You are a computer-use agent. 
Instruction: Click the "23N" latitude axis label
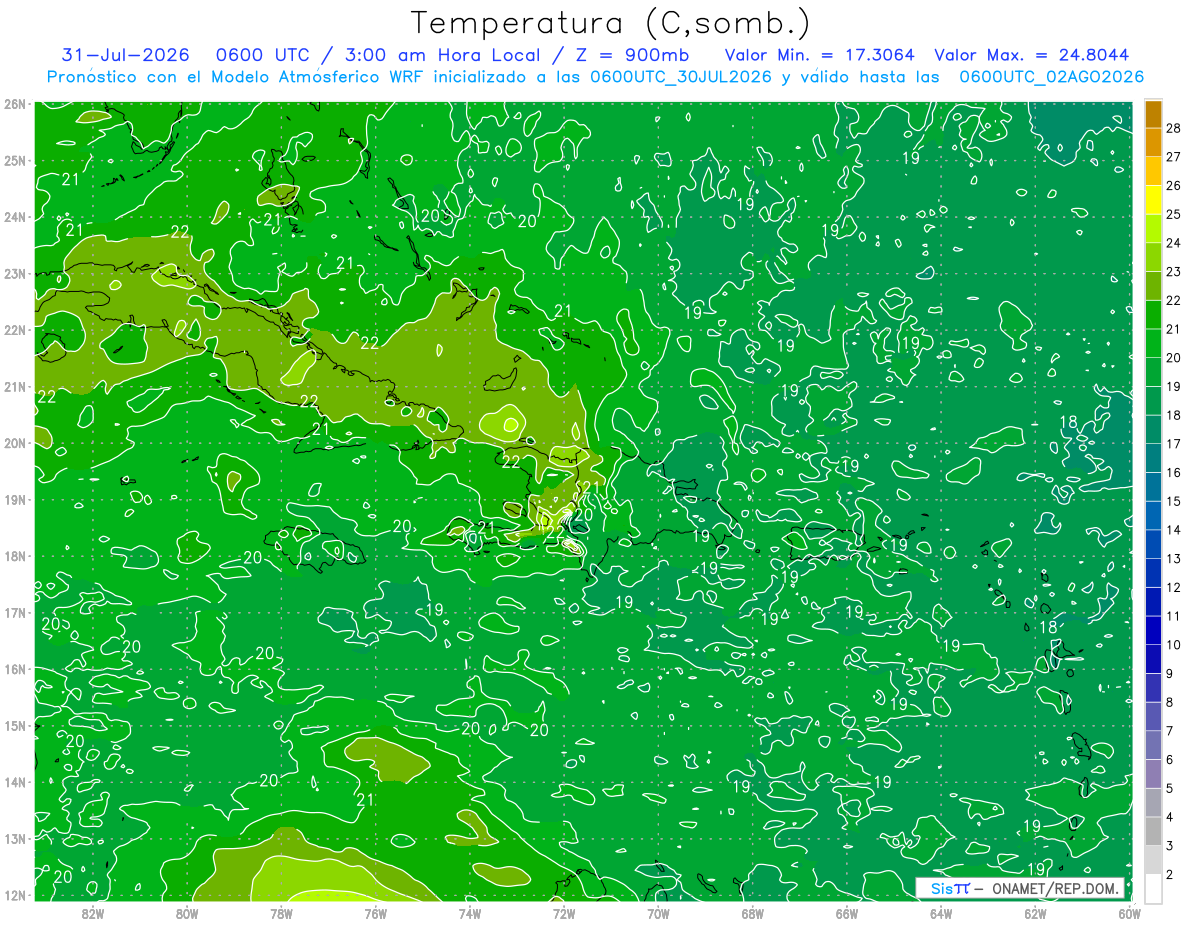pos(14,273)
